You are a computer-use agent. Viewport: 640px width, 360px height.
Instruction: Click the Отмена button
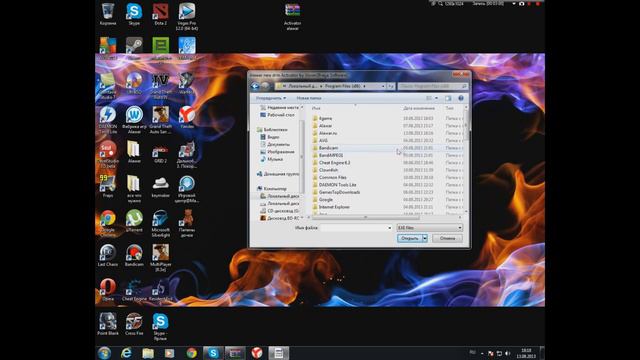tap(447, 238)
